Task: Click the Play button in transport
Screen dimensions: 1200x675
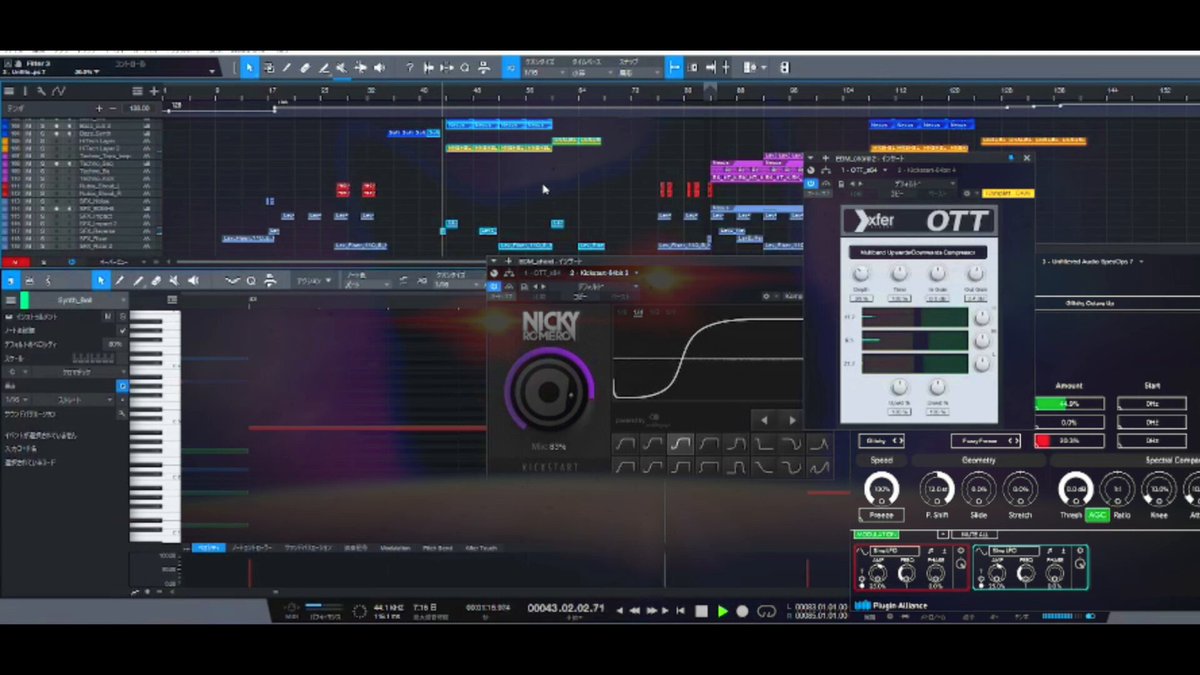Action: click(722, 610)
